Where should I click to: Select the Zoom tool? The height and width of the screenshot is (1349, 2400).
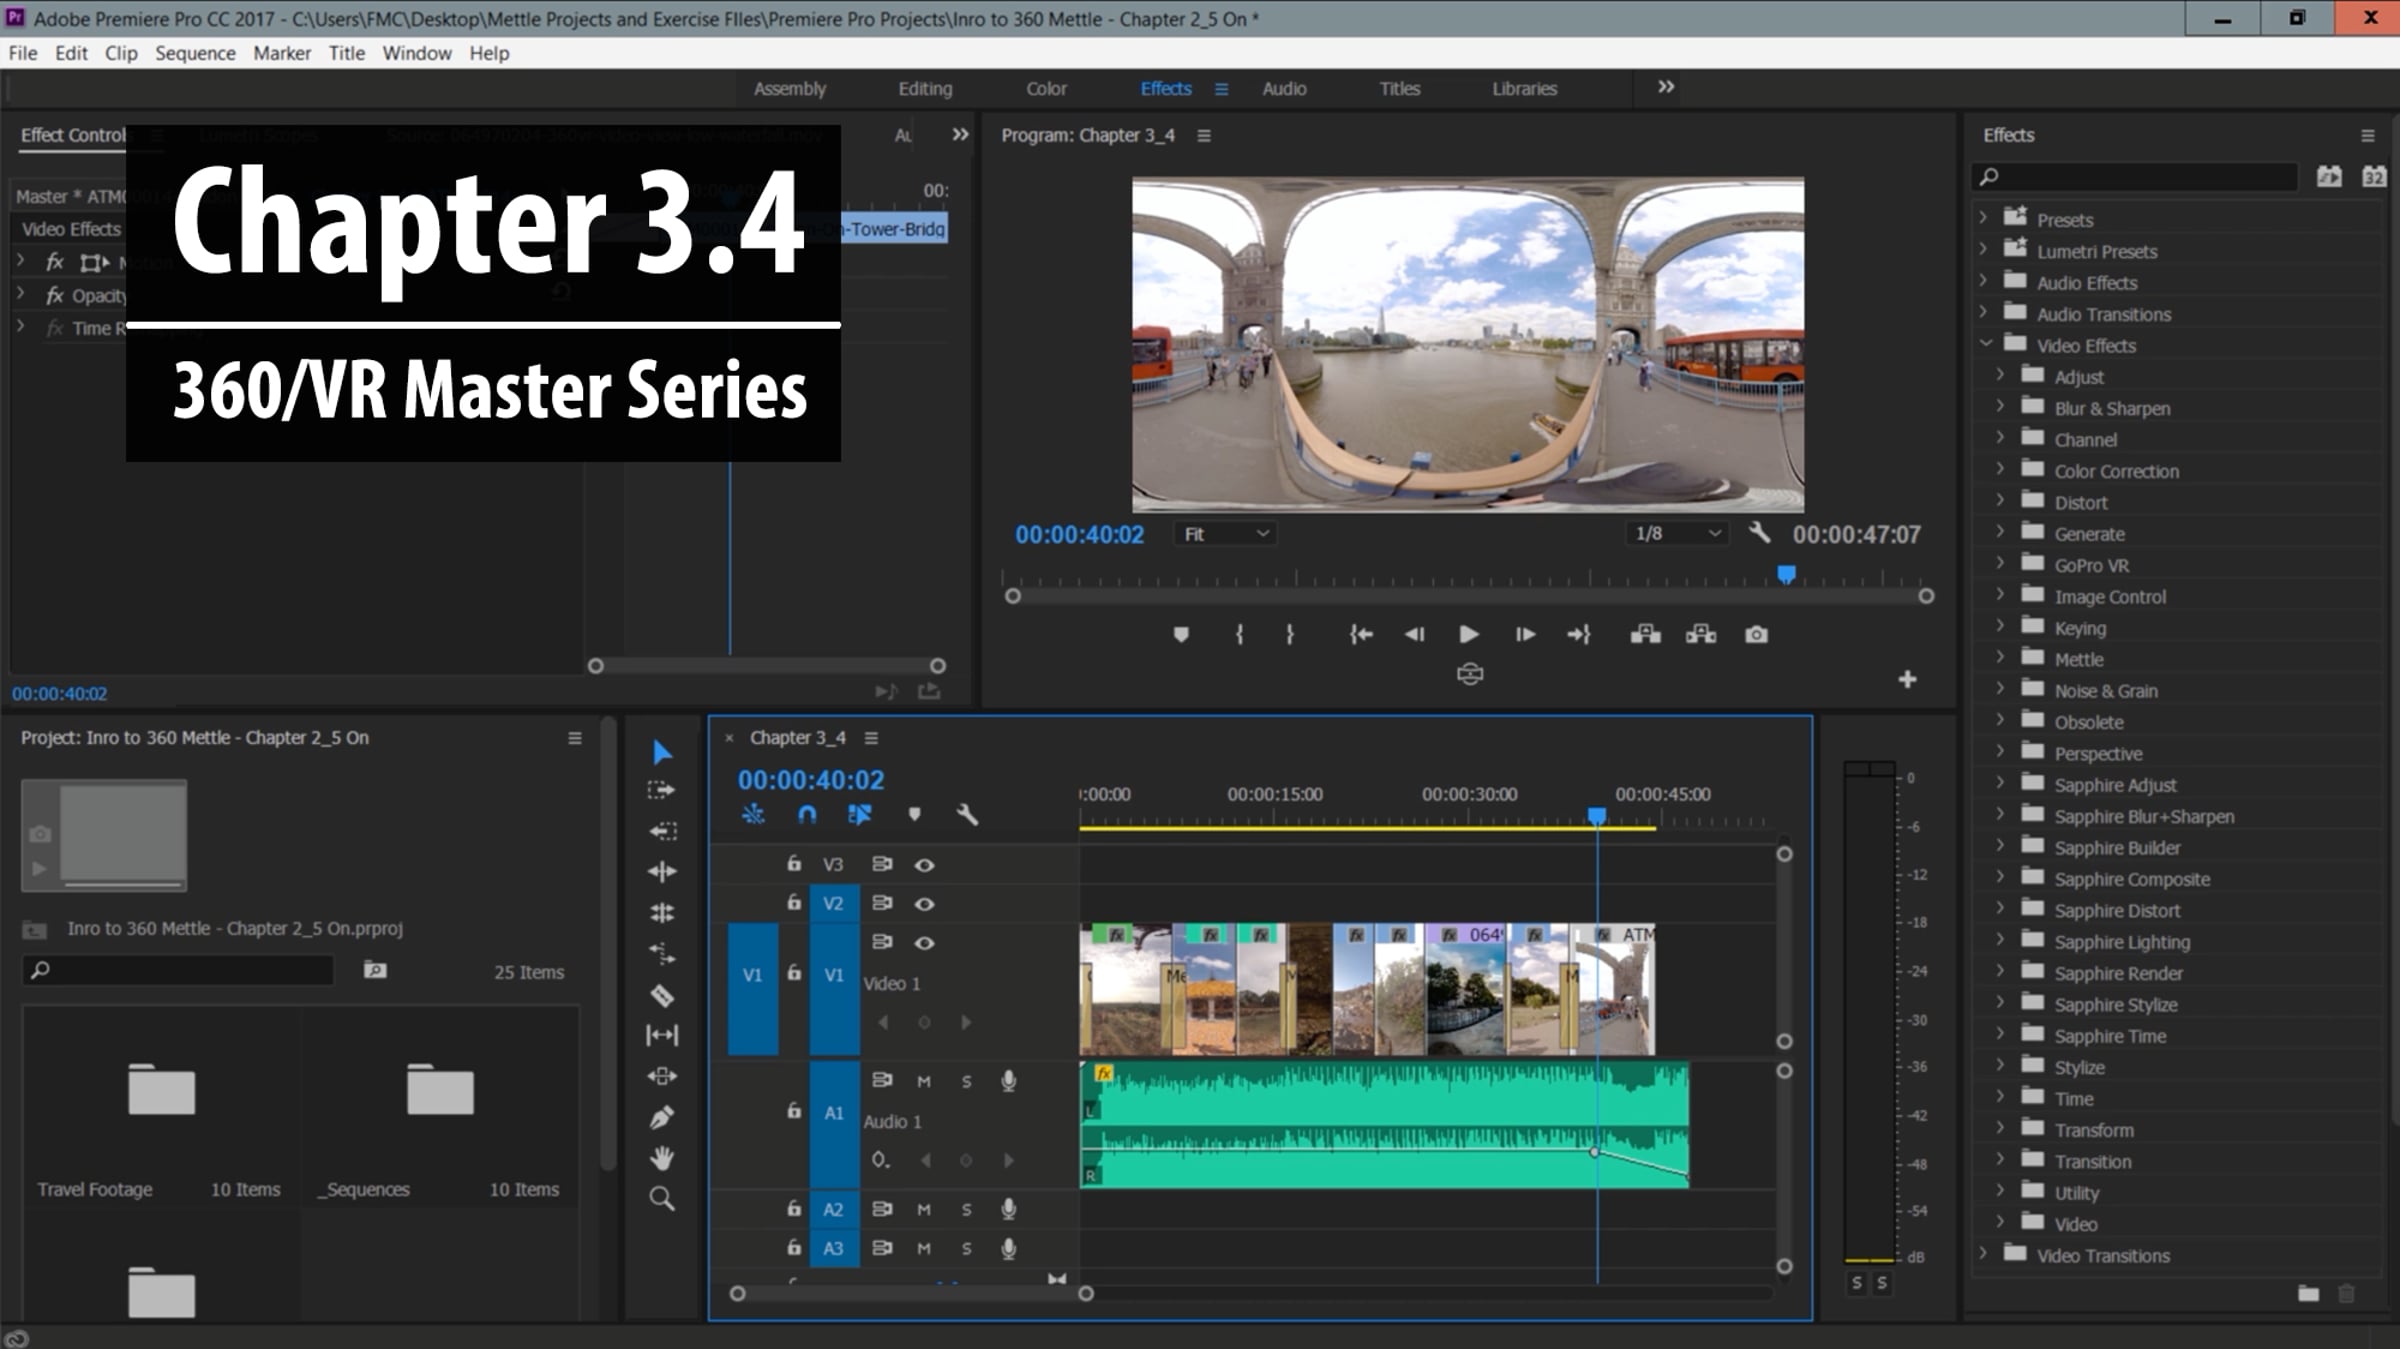tap(662, 1198)
